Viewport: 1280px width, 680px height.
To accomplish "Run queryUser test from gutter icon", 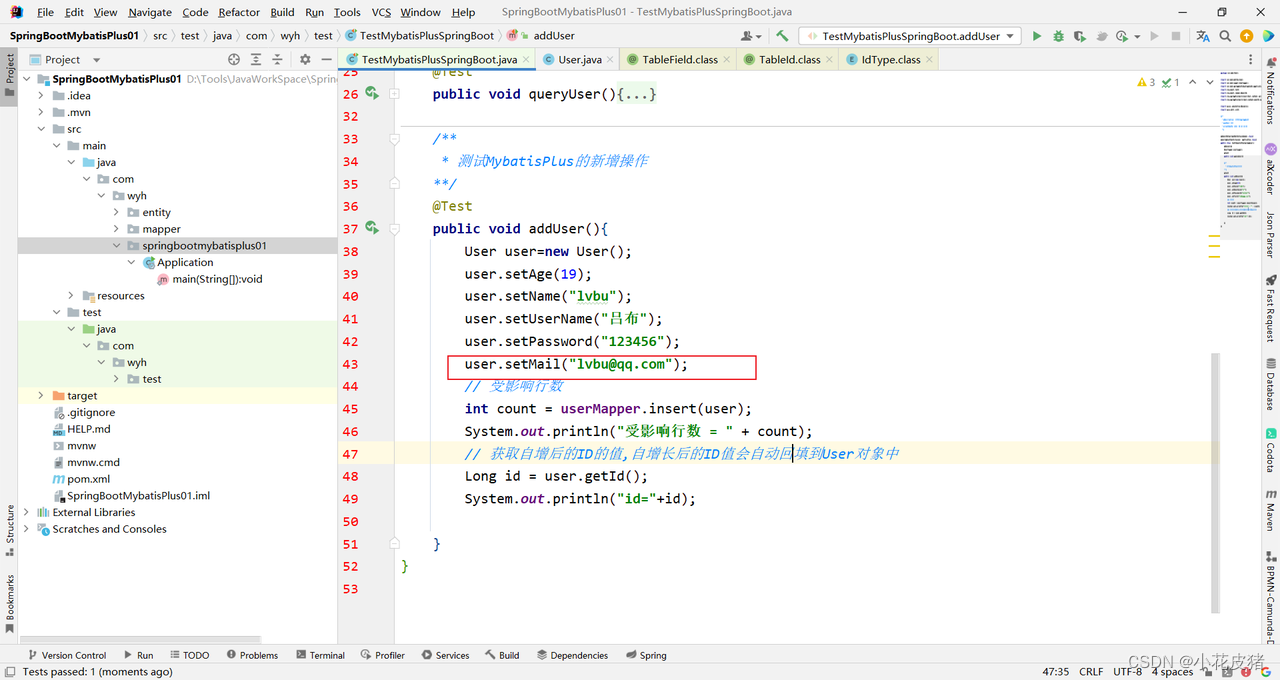I will (372, 93).
